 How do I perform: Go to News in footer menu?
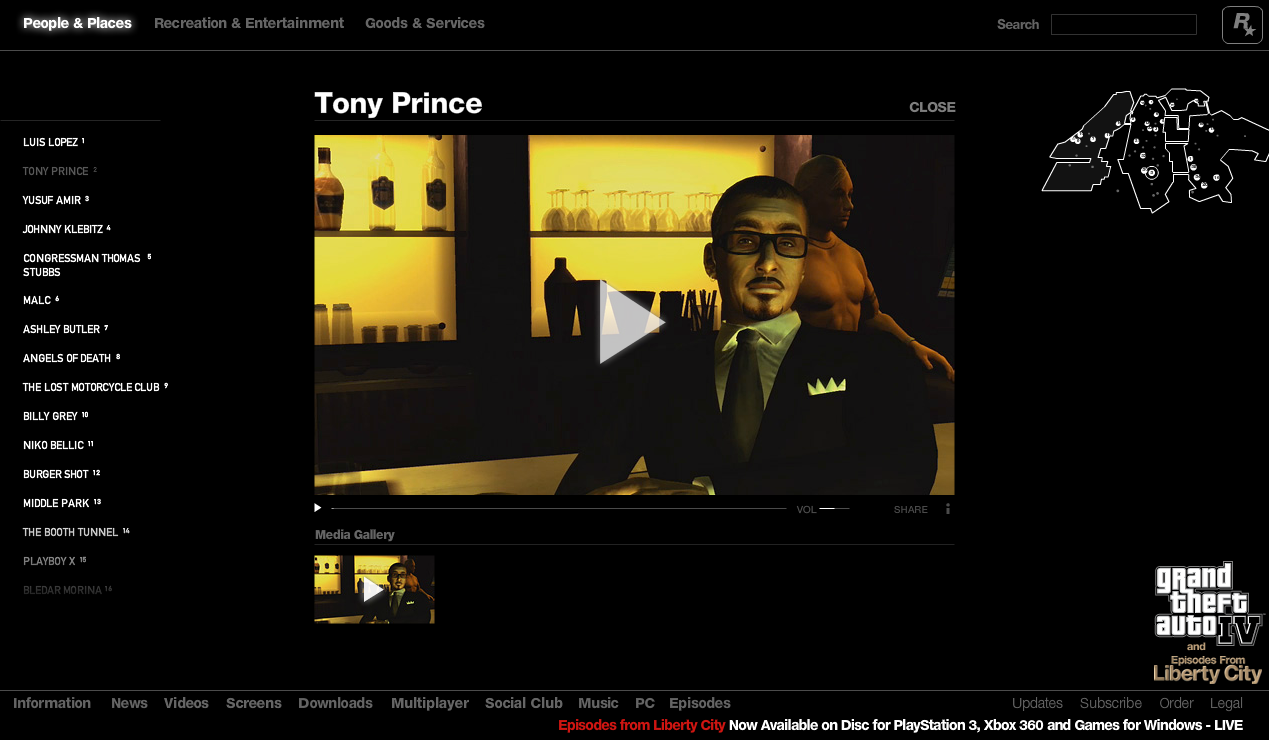tap(129, 703)
